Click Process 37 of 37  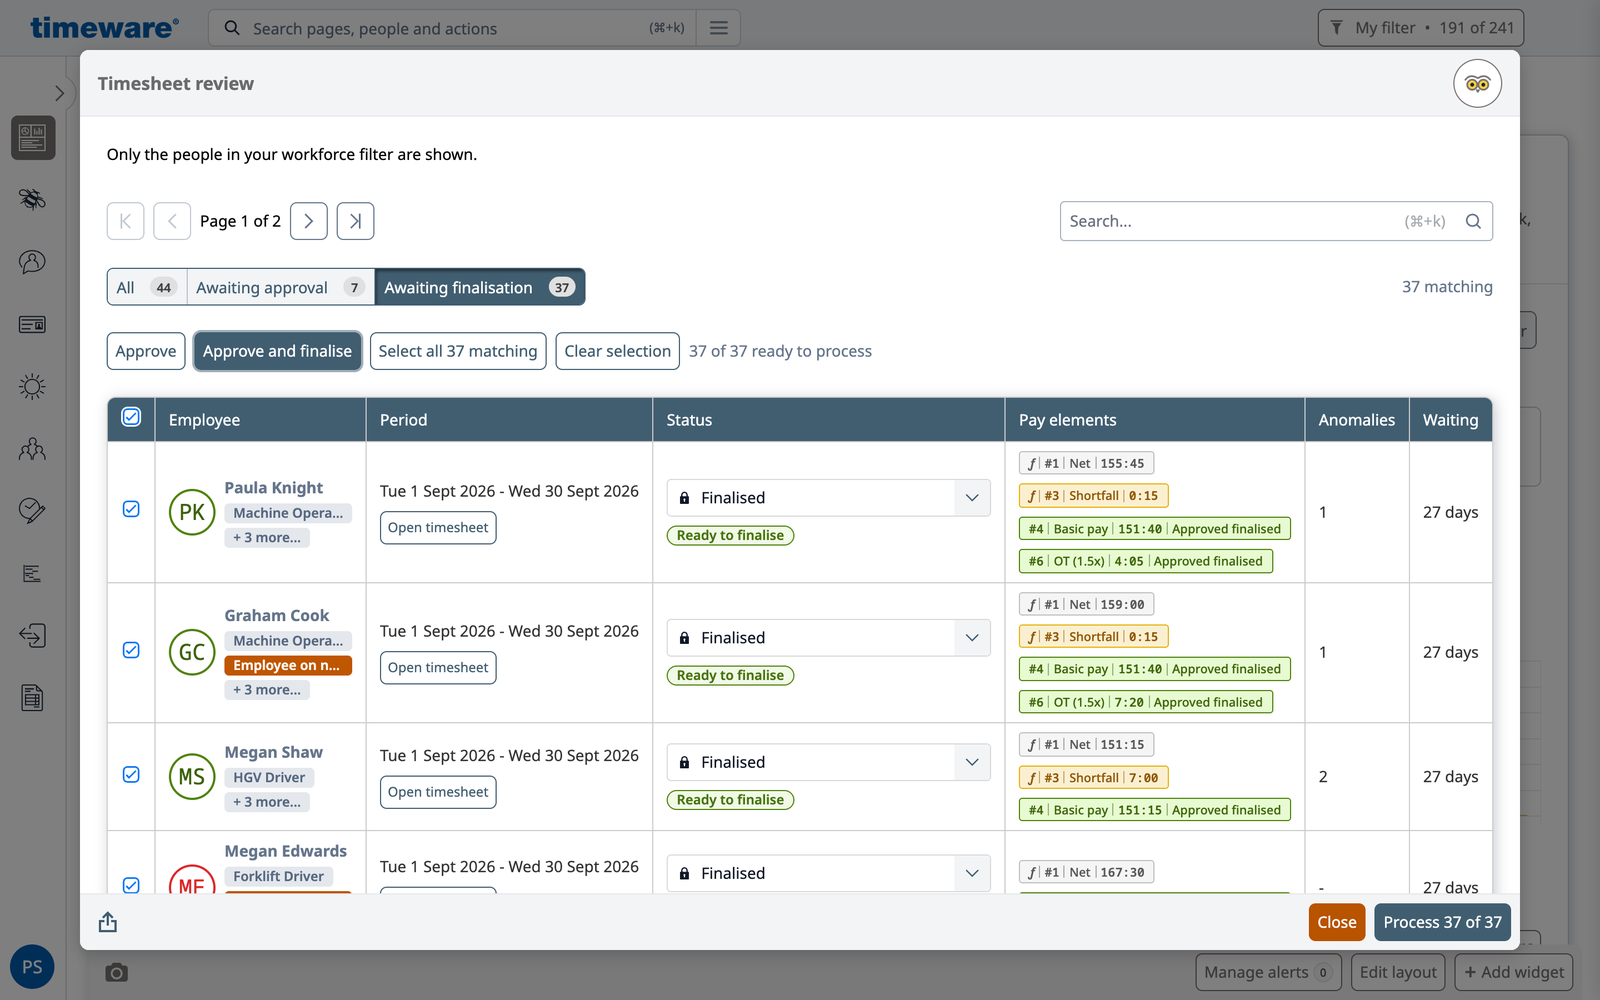click(x=1442, y=922)
